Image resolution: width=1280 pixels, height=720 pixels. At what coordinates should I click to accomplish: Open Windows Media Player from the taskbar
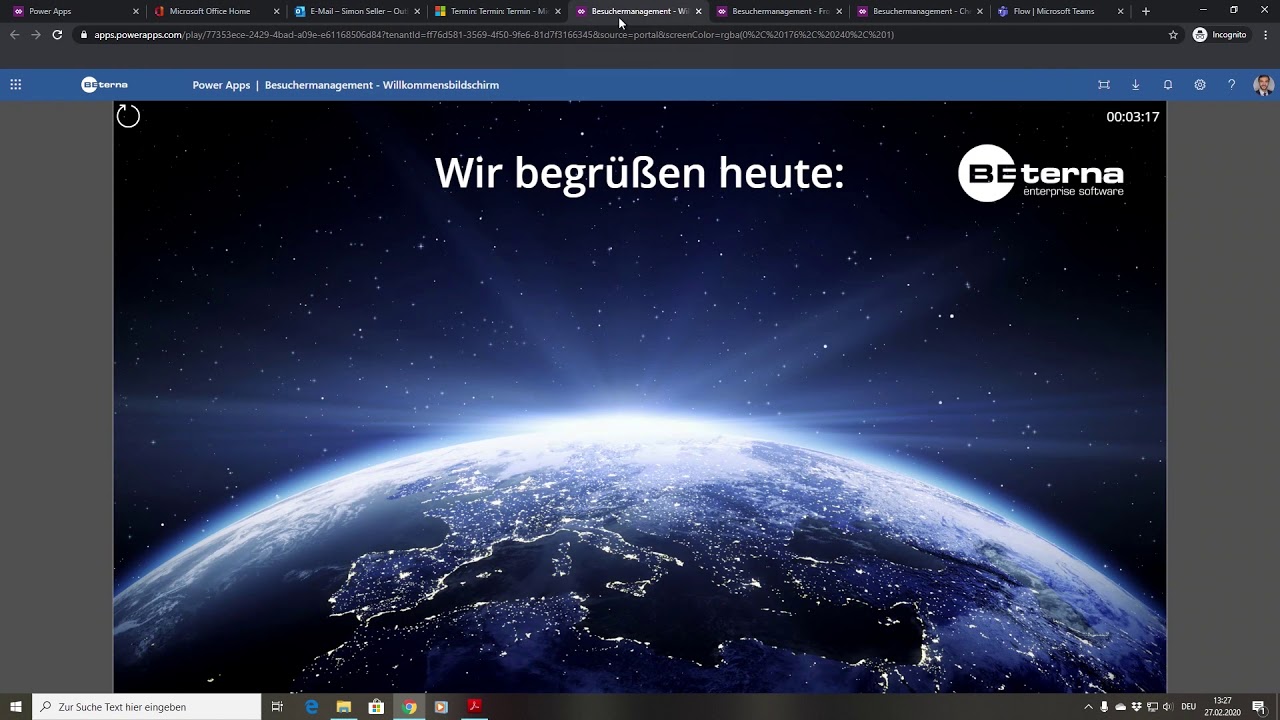click(x=441, y=707)
